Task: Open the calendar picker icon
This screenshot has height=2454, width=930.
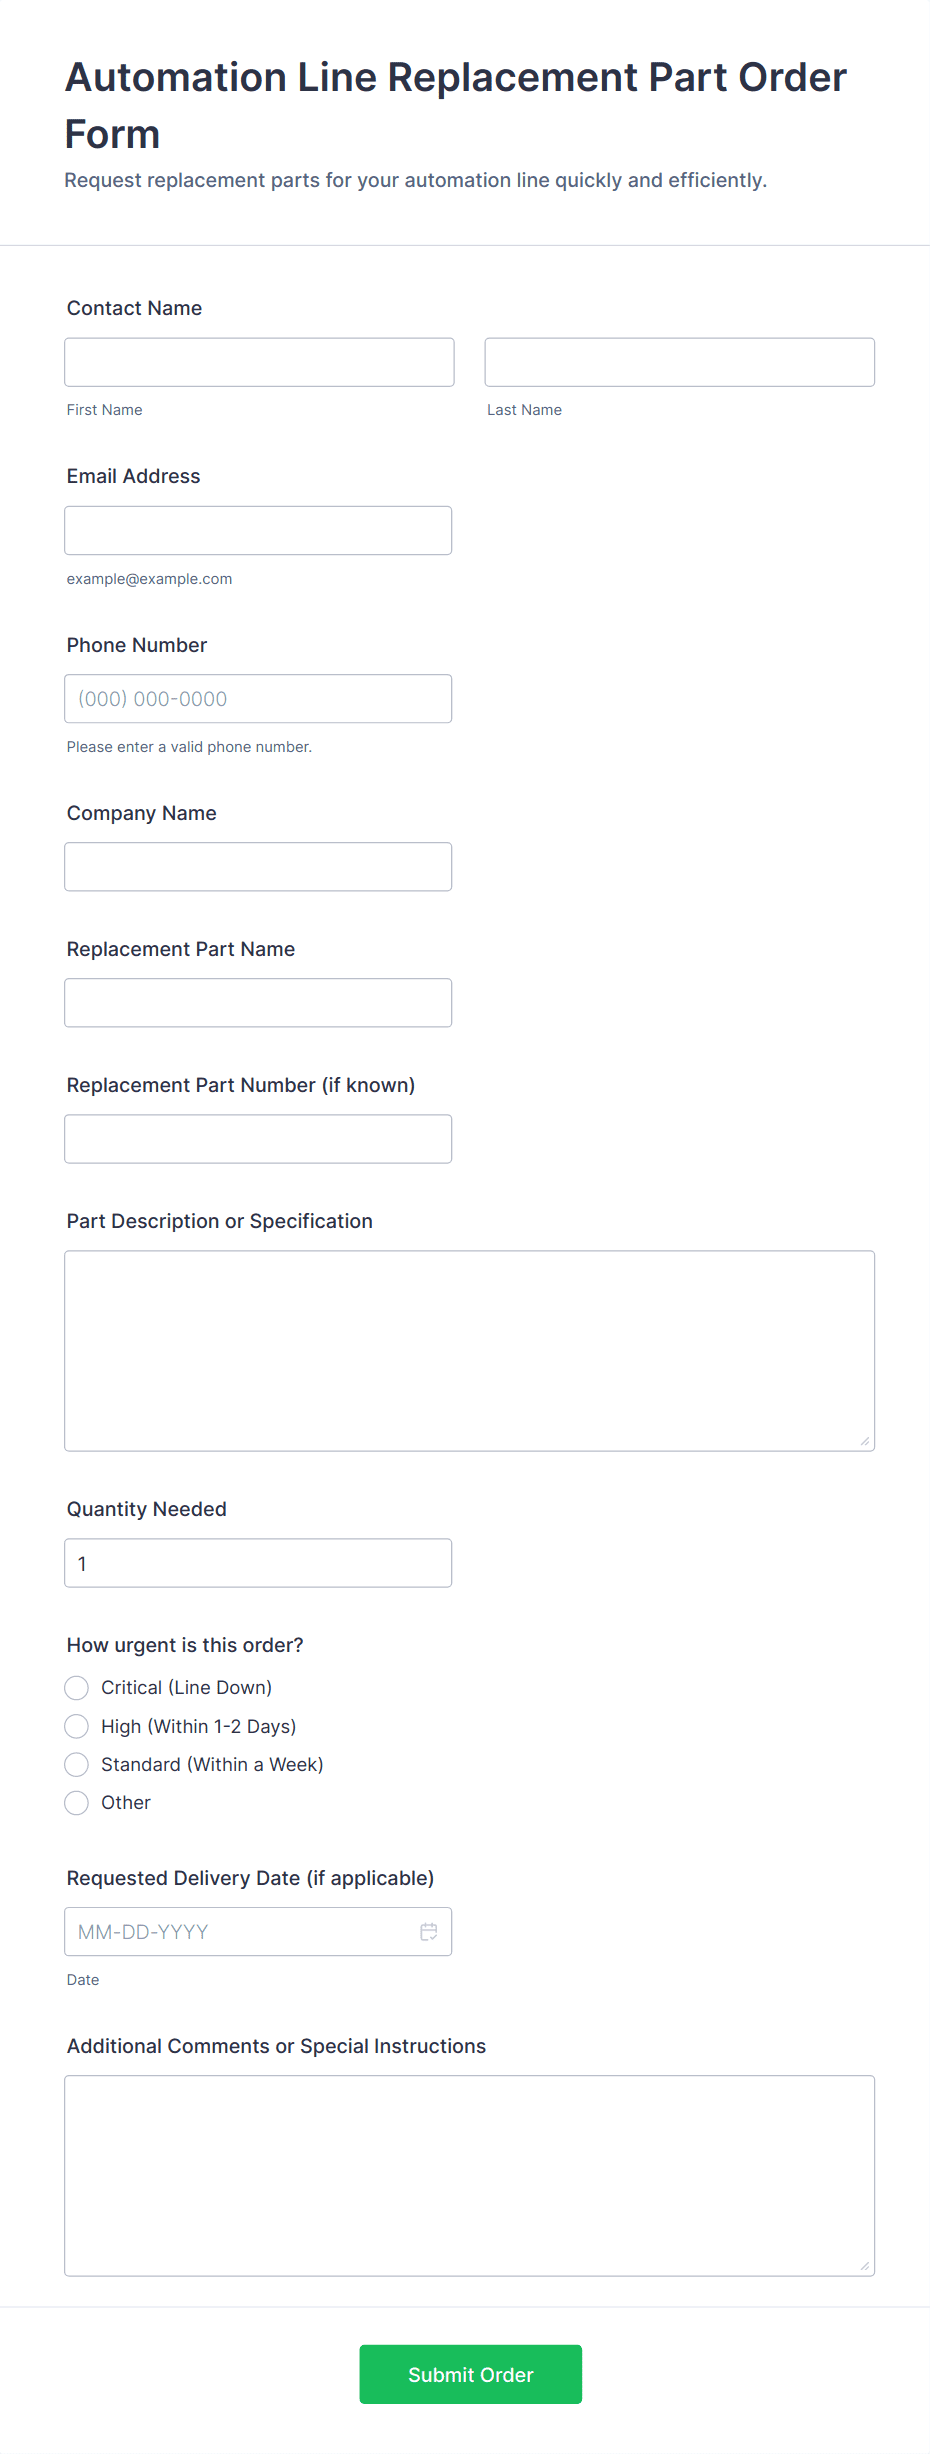Action: click(x=429, y=1932)
